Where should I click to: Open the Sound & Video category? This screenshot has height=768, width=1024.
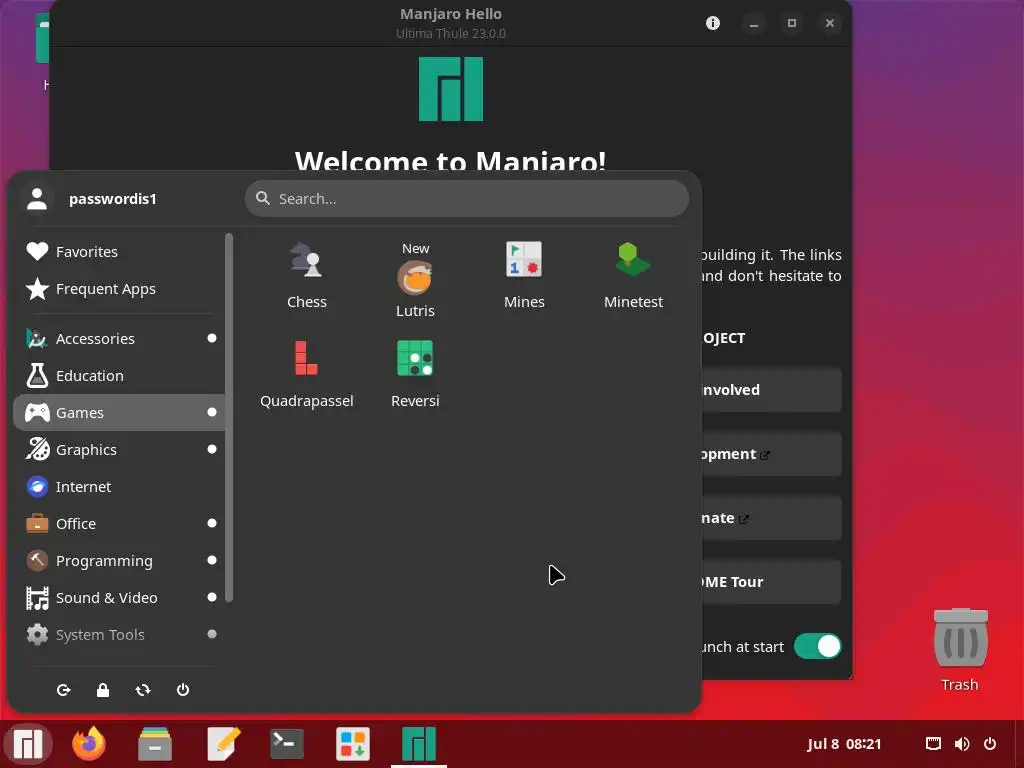pyautogui.click(x=119, y=598)
